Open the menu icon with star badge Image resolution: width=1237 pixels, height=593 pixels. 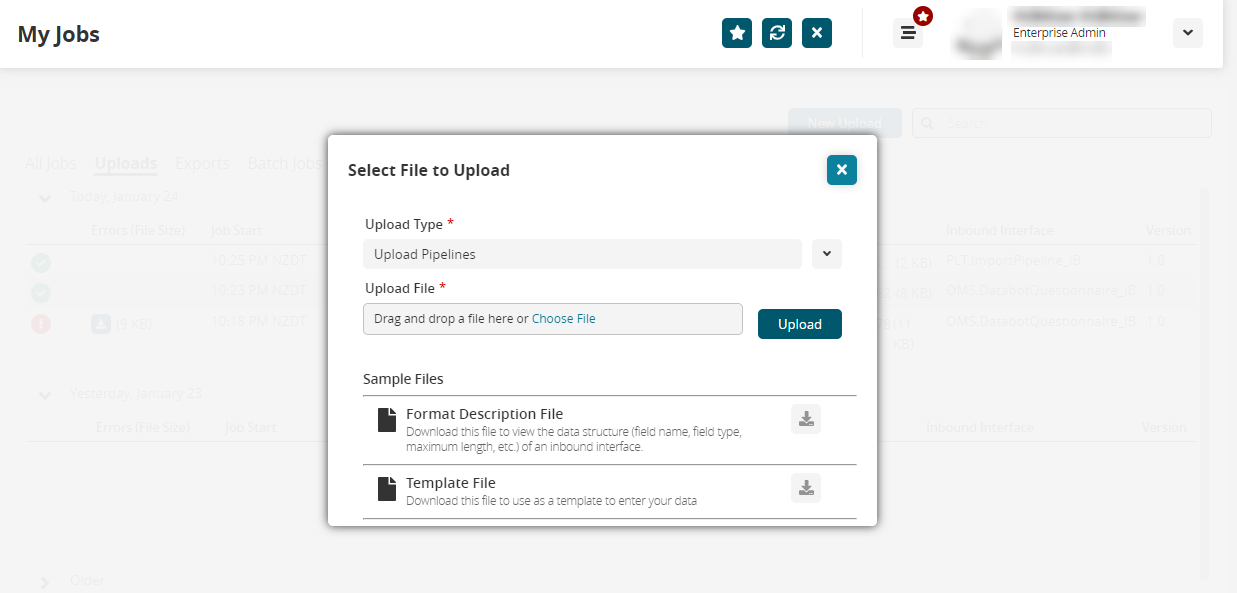(908, 33)
